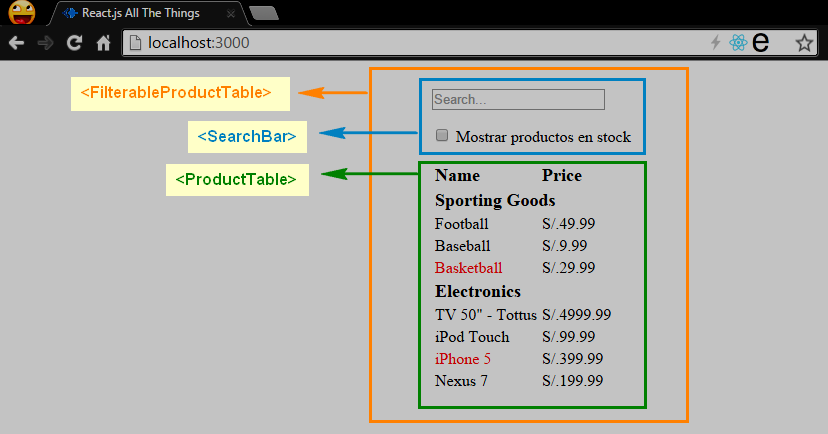The width and height of the screenshot is (828, 434).
Task: Click the Name column header
Action: tap(457, 175)
